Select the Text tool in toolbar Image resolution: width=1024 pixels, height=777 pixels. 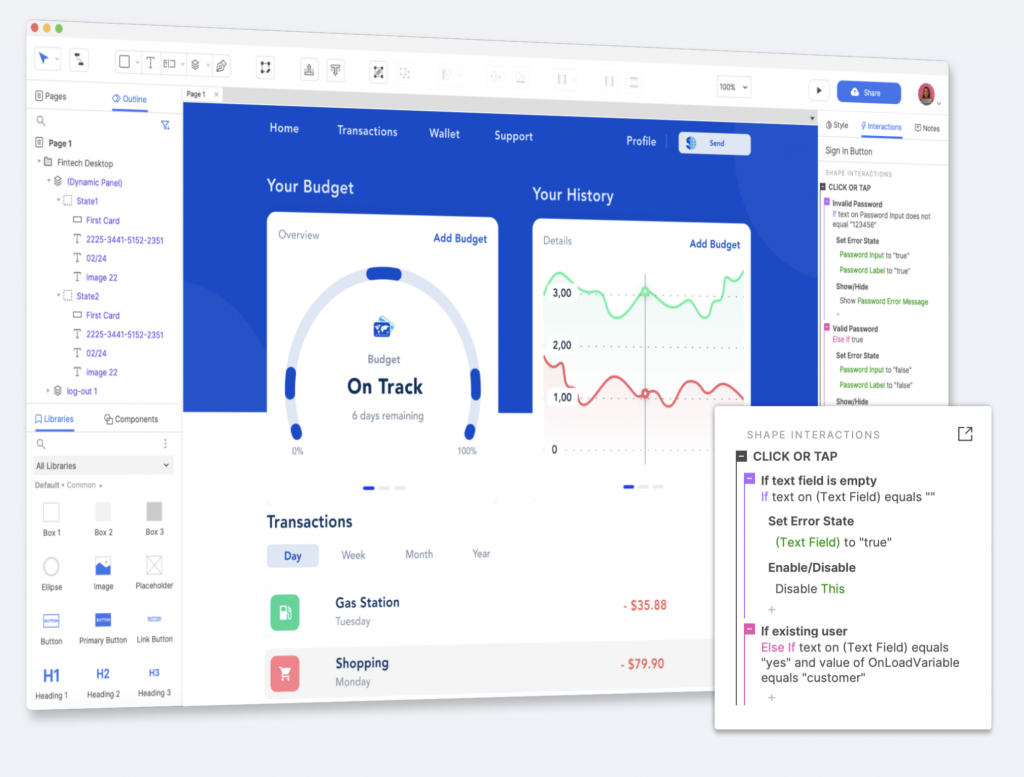(151, 62)
